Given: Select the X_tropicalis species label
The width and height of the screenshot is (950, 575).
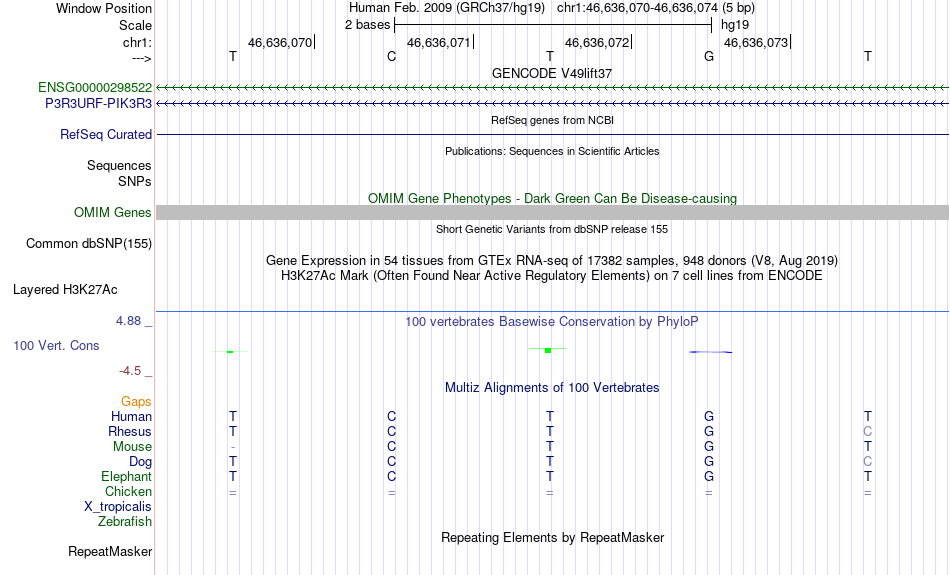Looking at the screenshot, I should coord(118,507).
